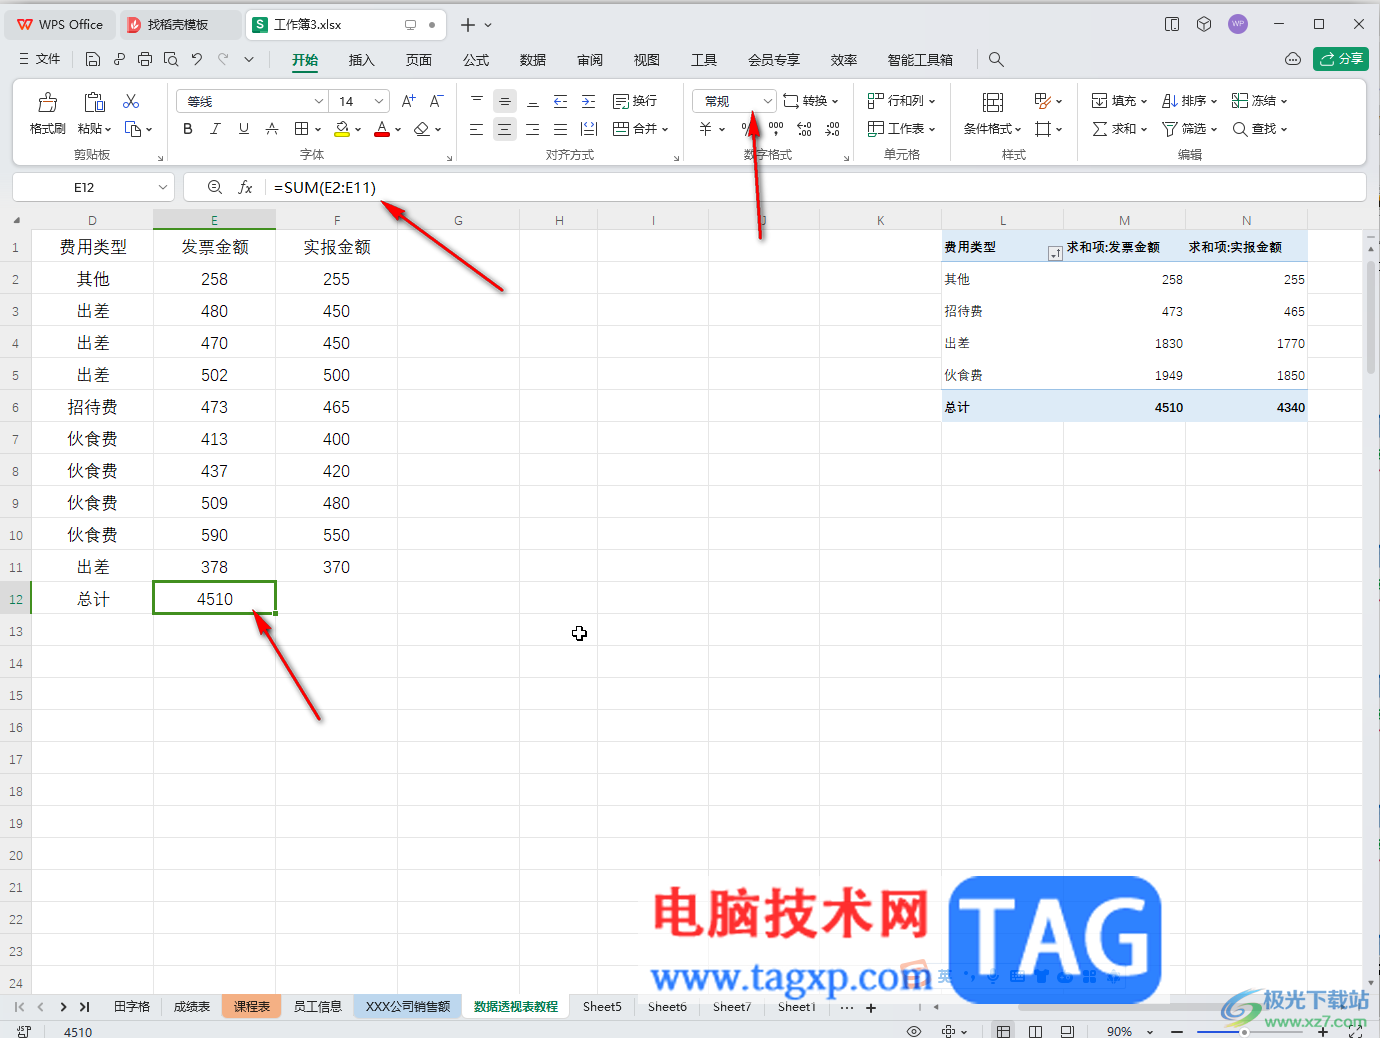Click the Print Preview icon

click(171, 59)
